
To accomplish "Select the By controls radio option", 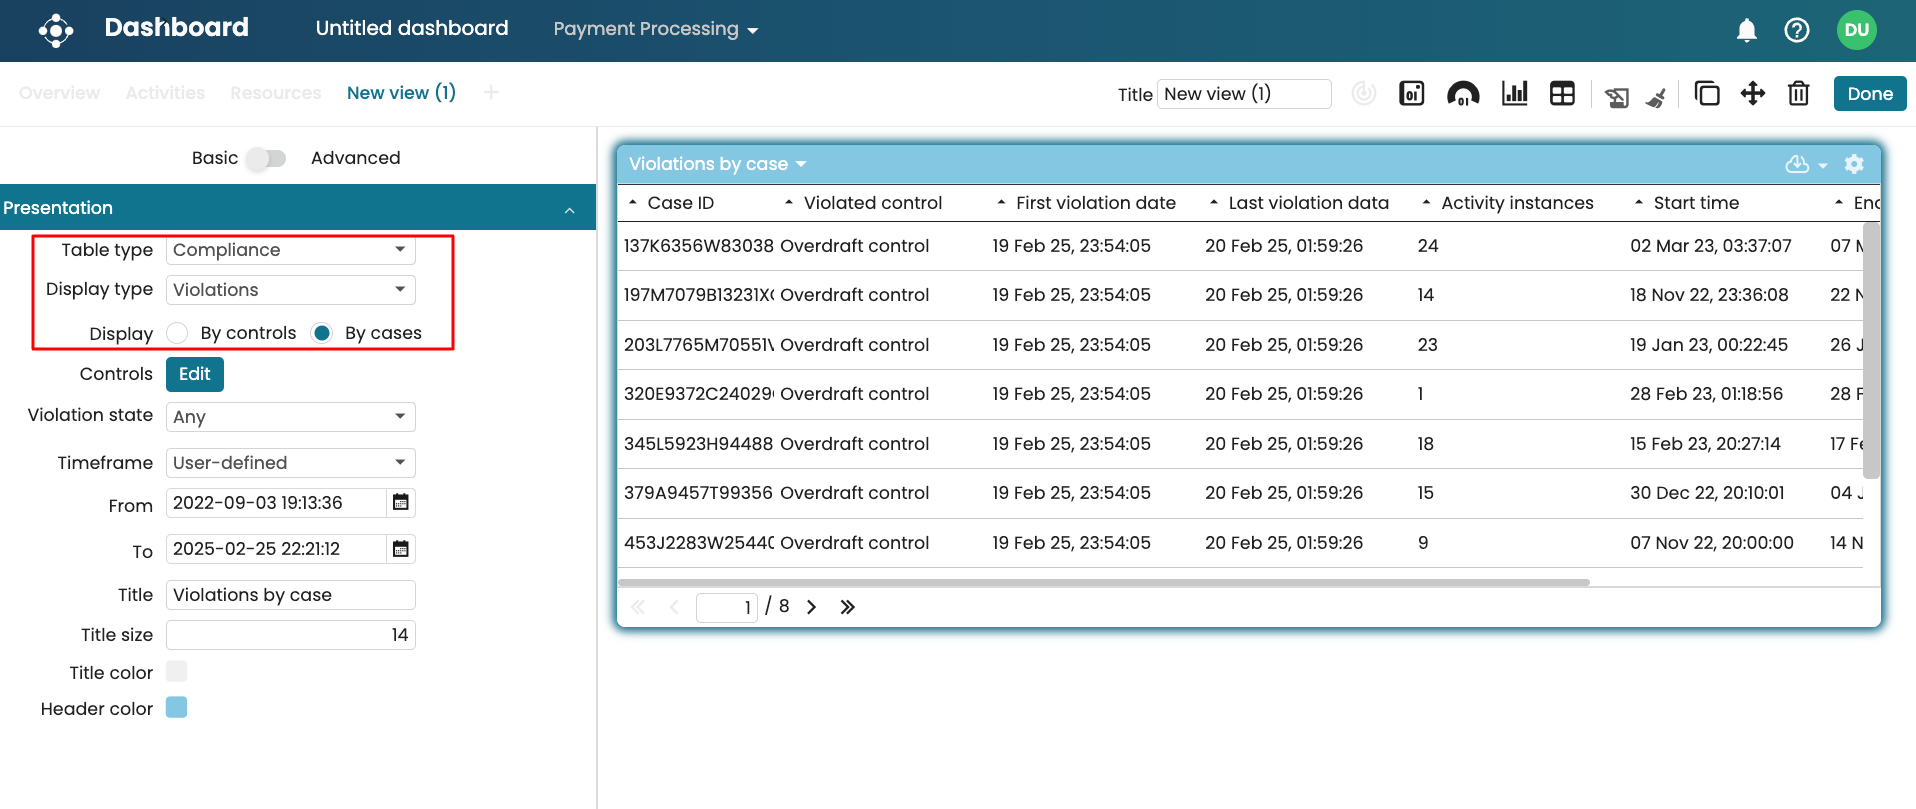I will [x=178, y=333].
